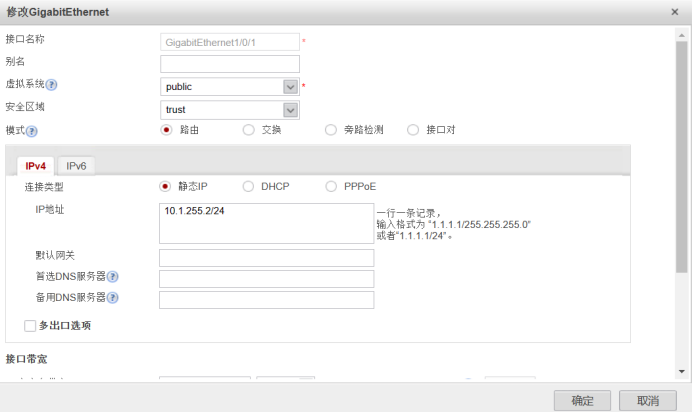Switch to IPv6 tab

(x=76, y=166)
